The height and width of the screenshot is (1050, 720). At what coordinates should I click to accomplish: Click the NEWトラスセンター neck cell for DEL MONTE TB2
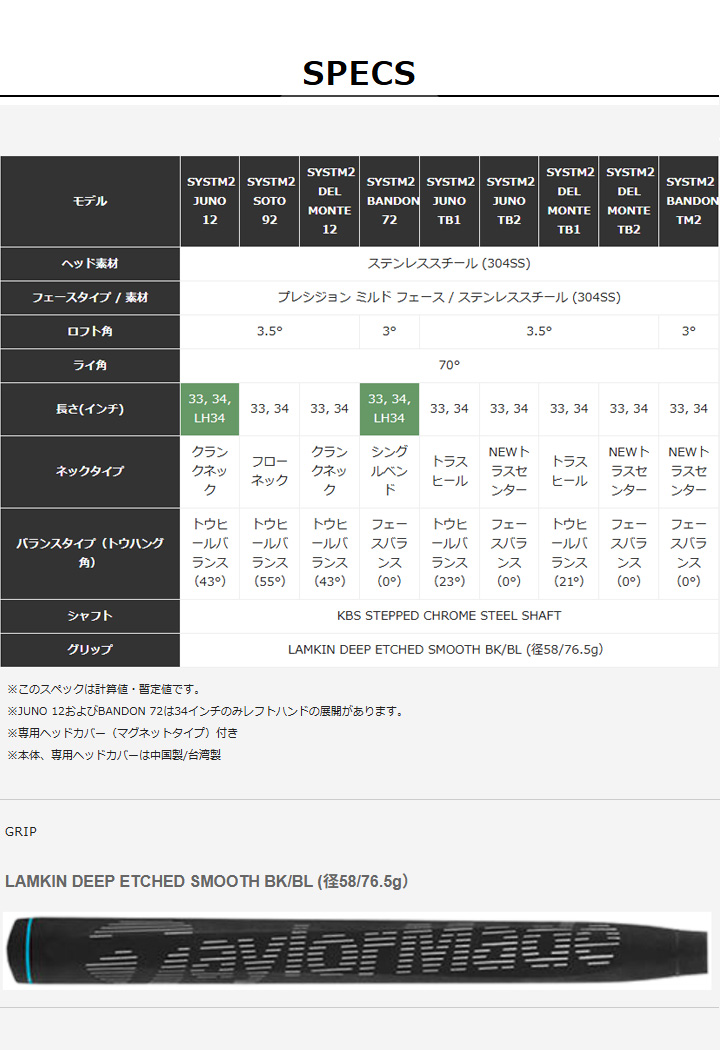[629, 471]
